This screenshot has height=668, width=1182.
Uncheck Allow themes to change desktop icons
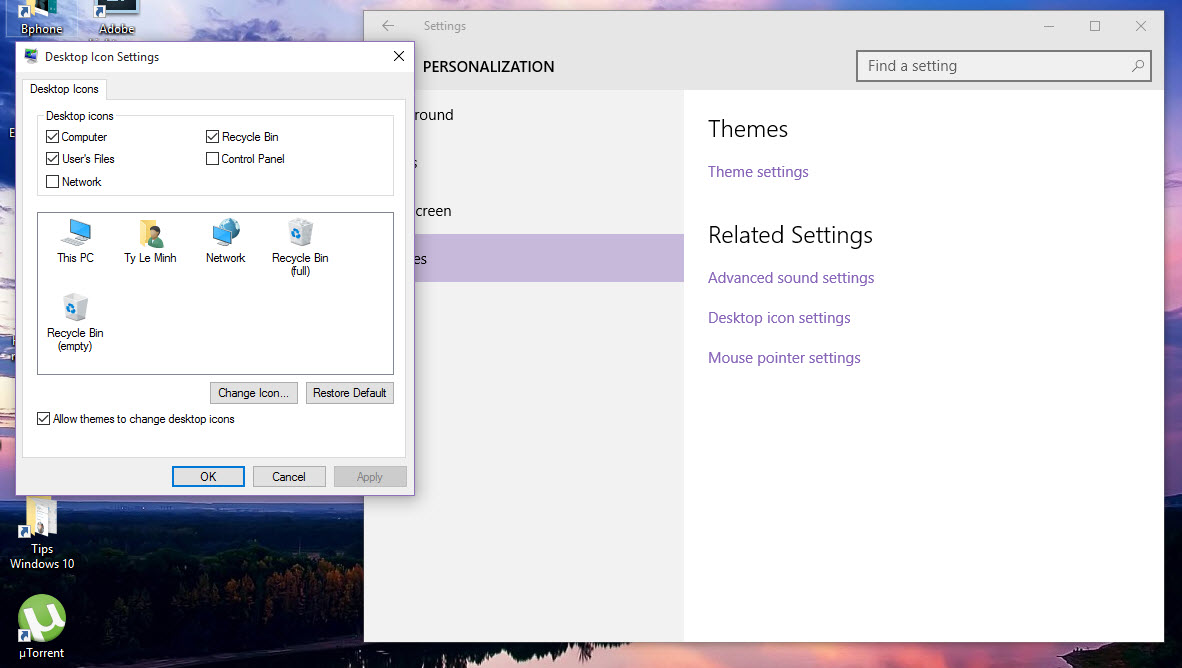(x=43, y=418)
